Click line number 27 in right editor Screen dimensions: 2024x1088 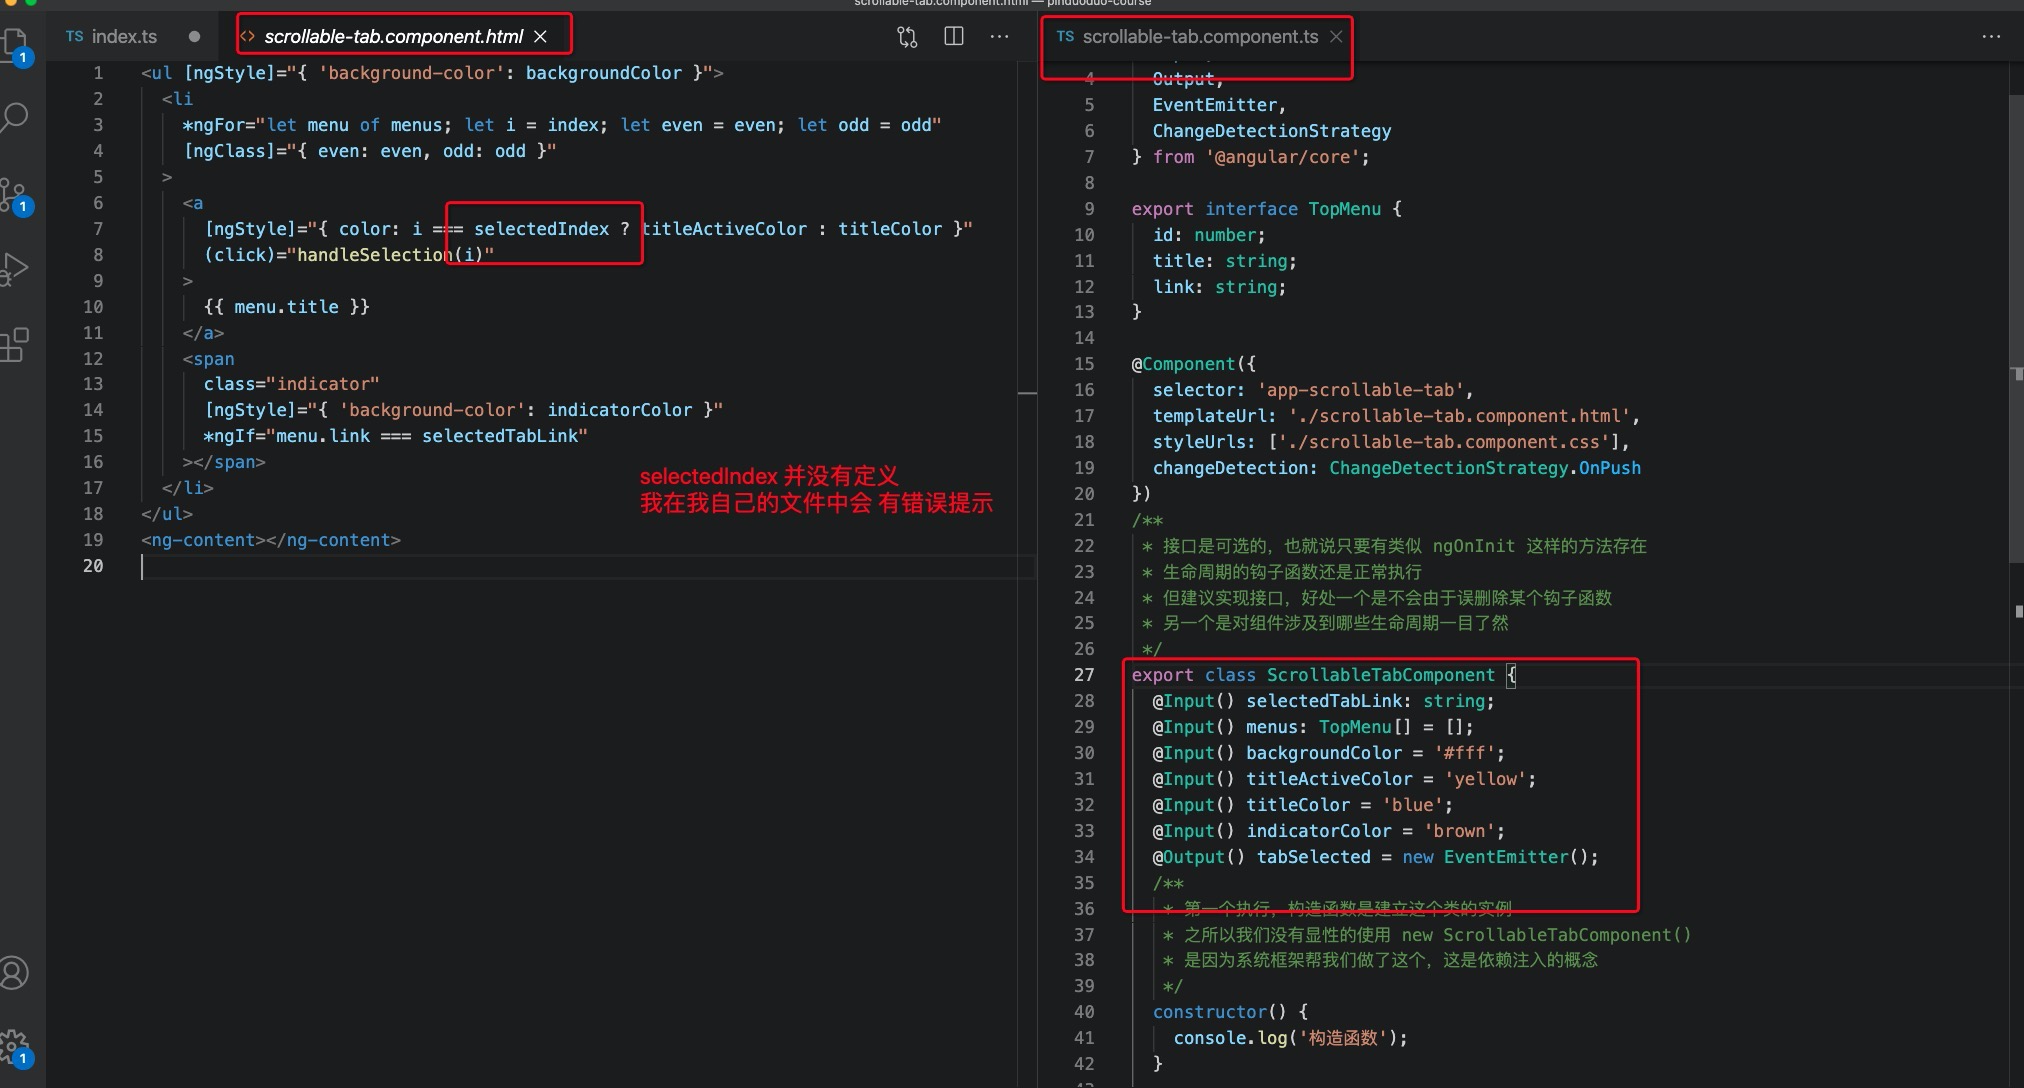point(1084,675)
